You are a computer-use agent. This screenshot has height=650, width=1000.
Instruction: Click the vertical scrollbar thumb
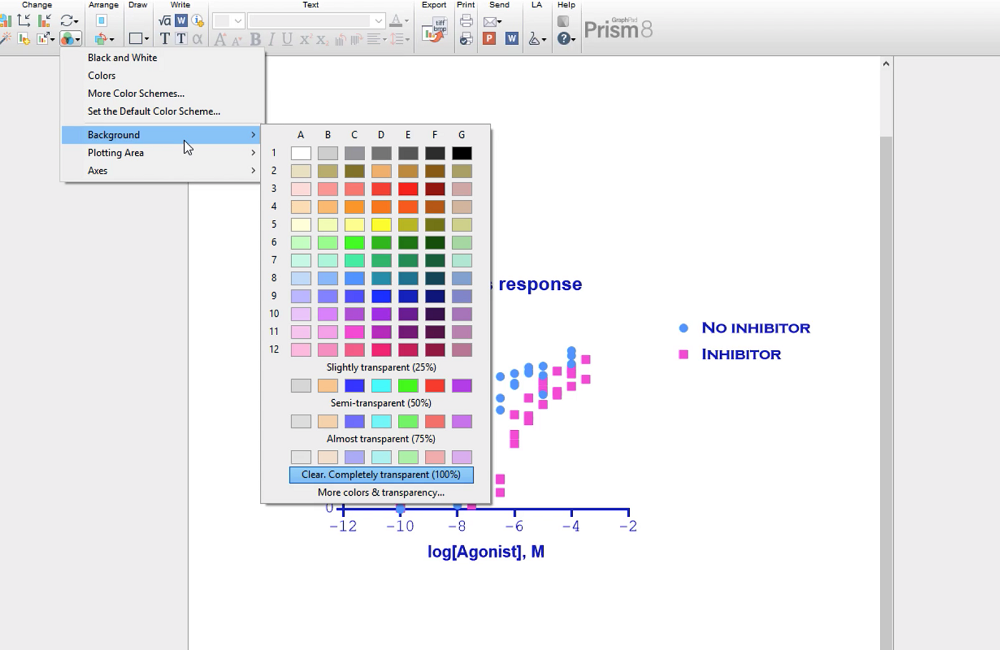click(x=886, y=392)
